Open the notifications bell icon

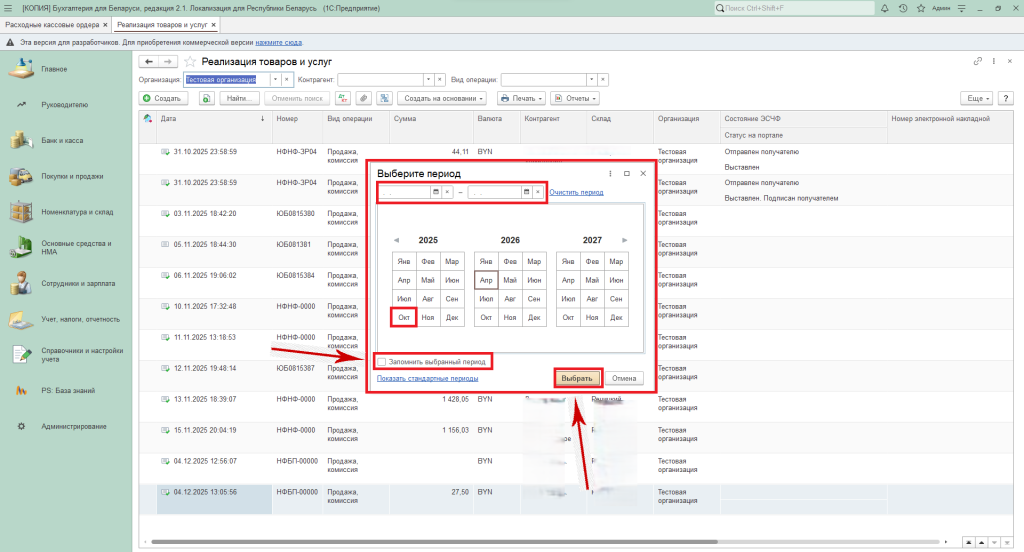886,8
